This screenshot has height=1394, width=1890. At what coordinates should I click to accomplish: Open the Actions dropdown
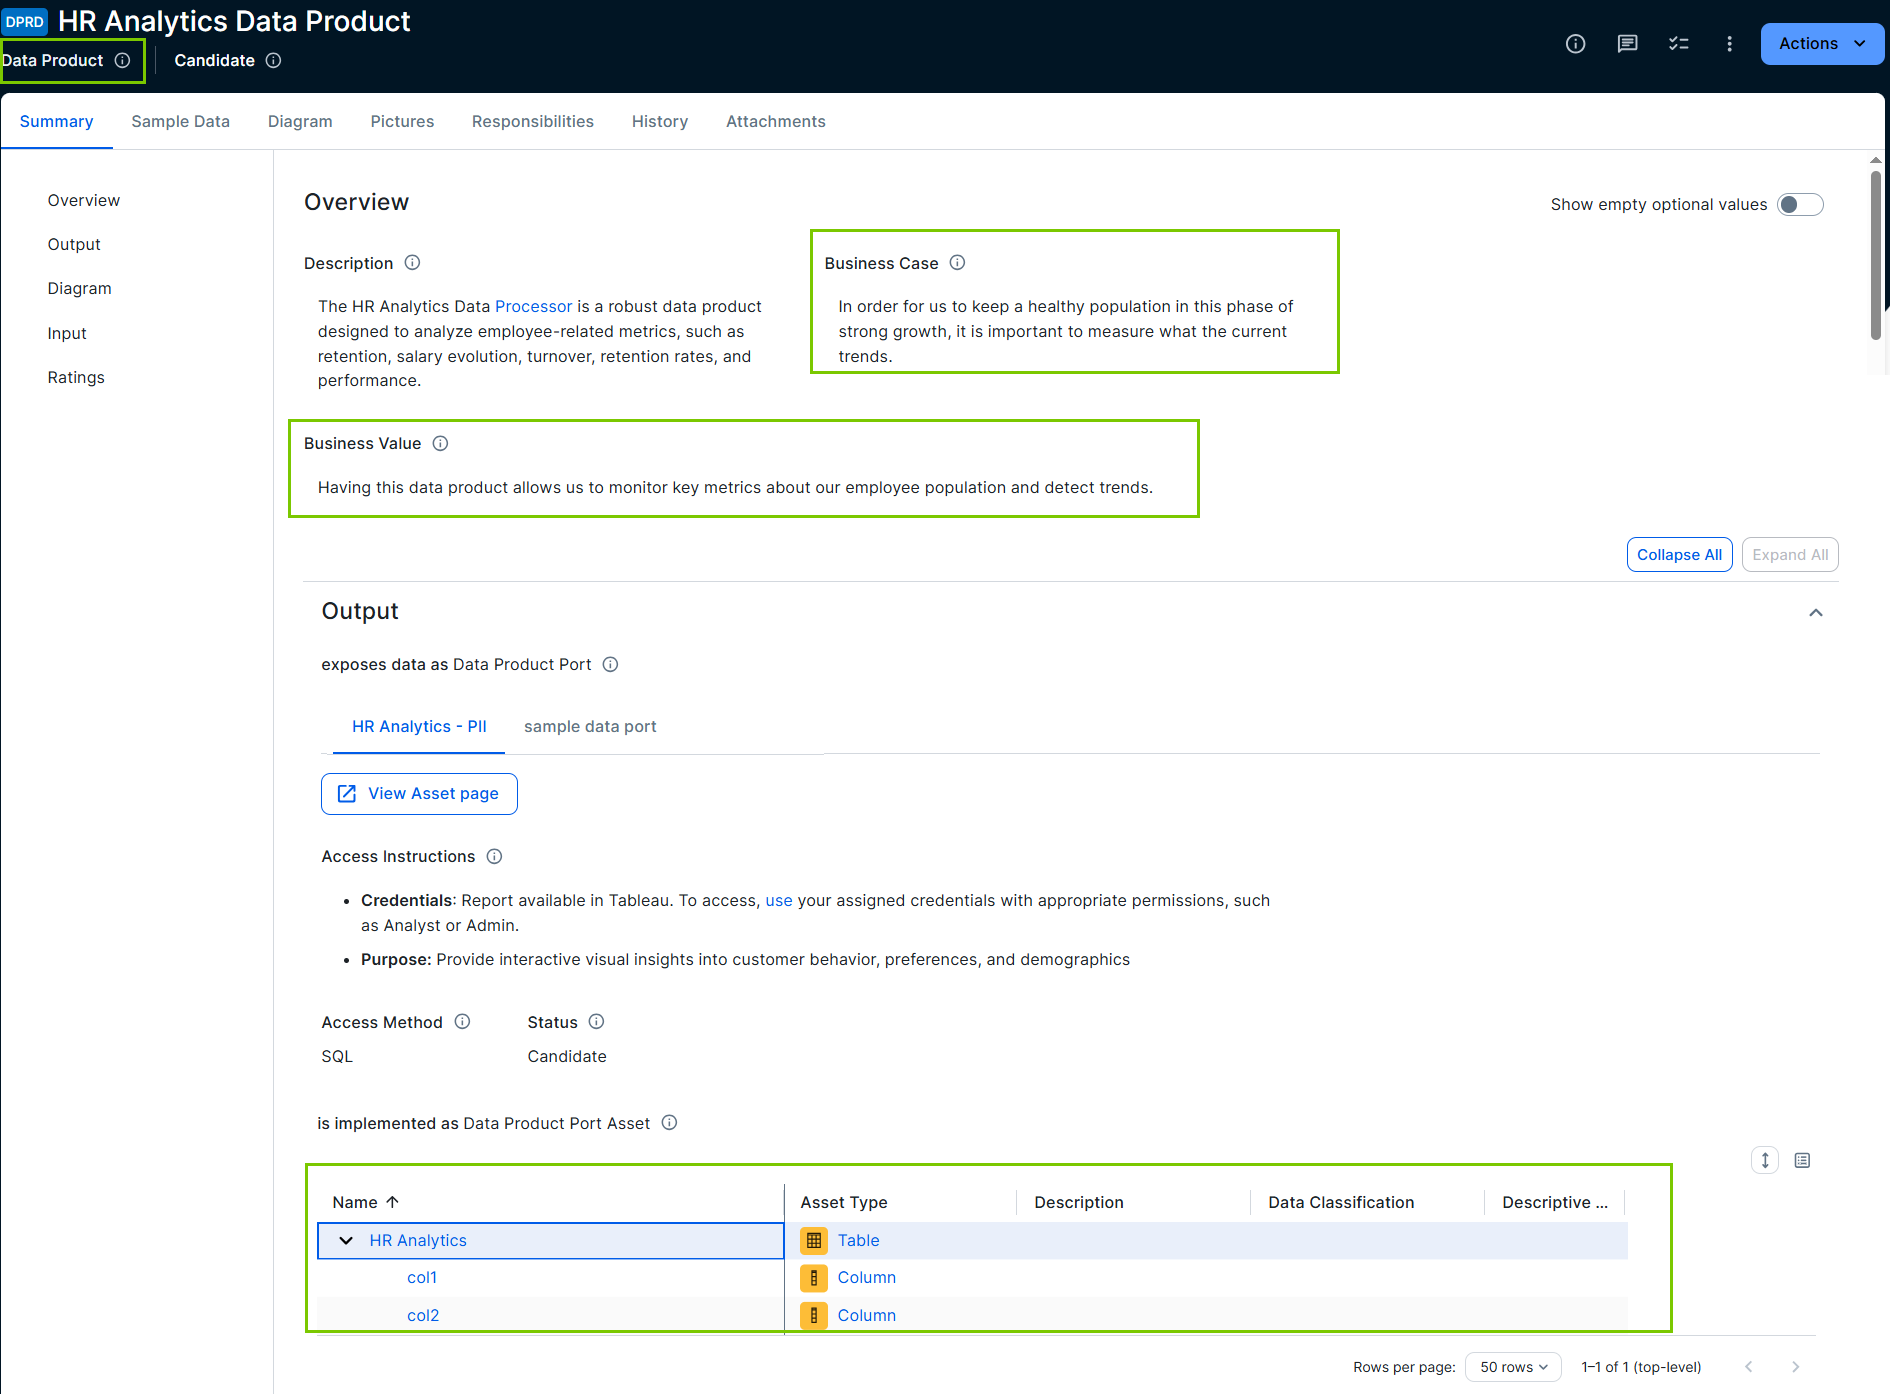coord(1820,43)
